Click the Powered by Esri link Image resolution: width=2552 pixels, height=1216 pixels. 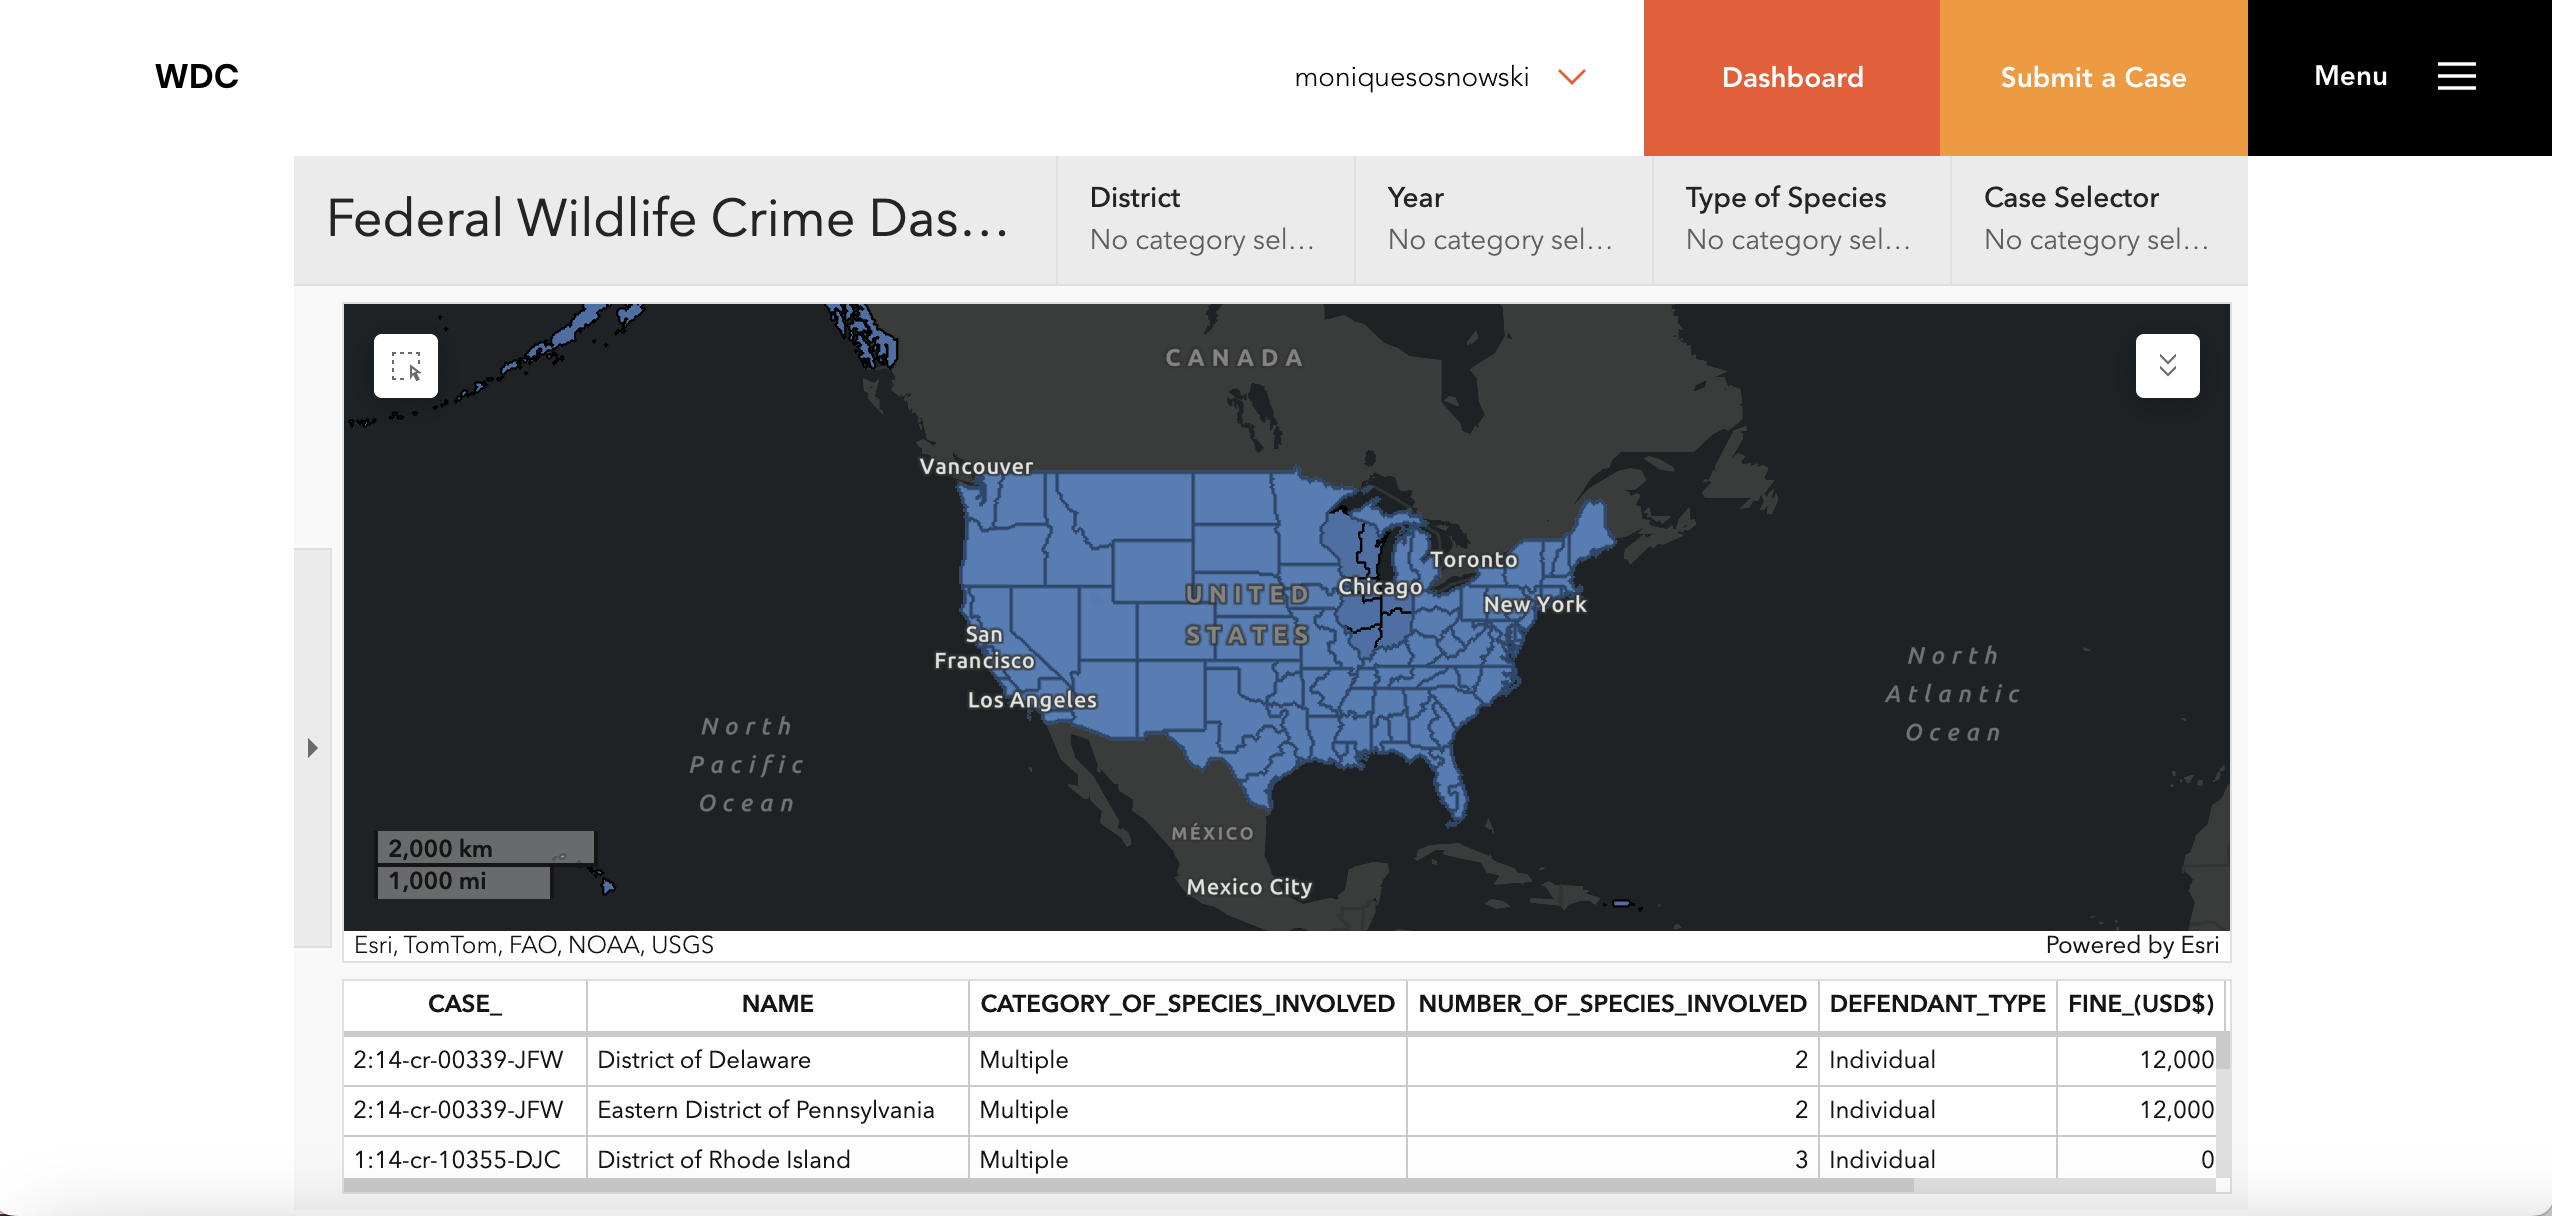pyautogui.click(x=2131, y=945)
